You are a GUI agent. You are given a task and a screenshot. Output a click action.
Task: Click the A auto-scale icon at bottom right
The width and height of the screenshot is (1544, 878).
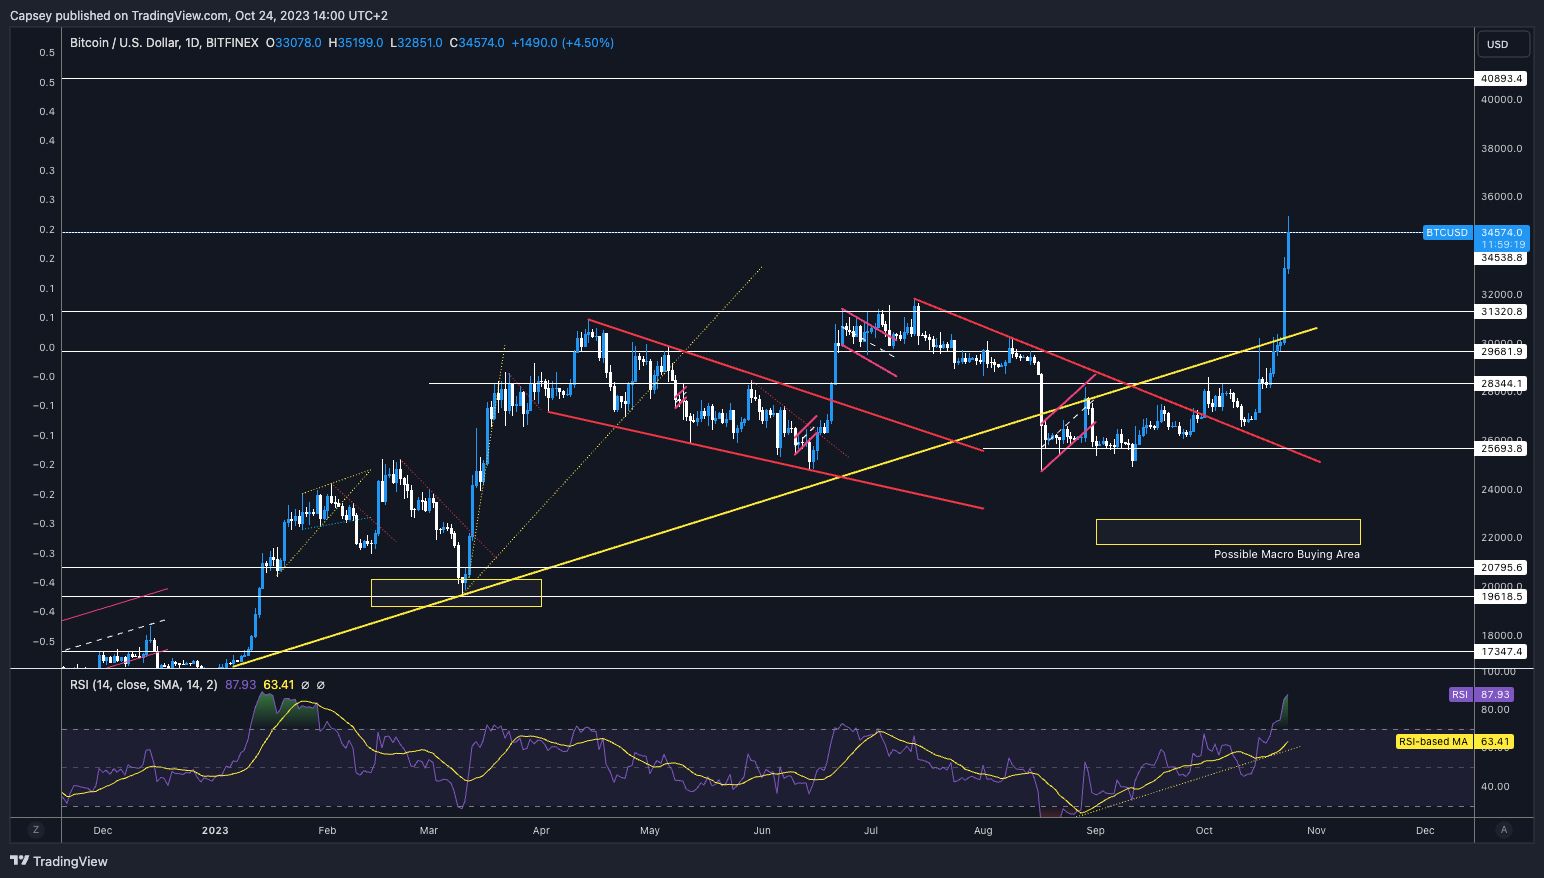click(x=1504, y=830)
